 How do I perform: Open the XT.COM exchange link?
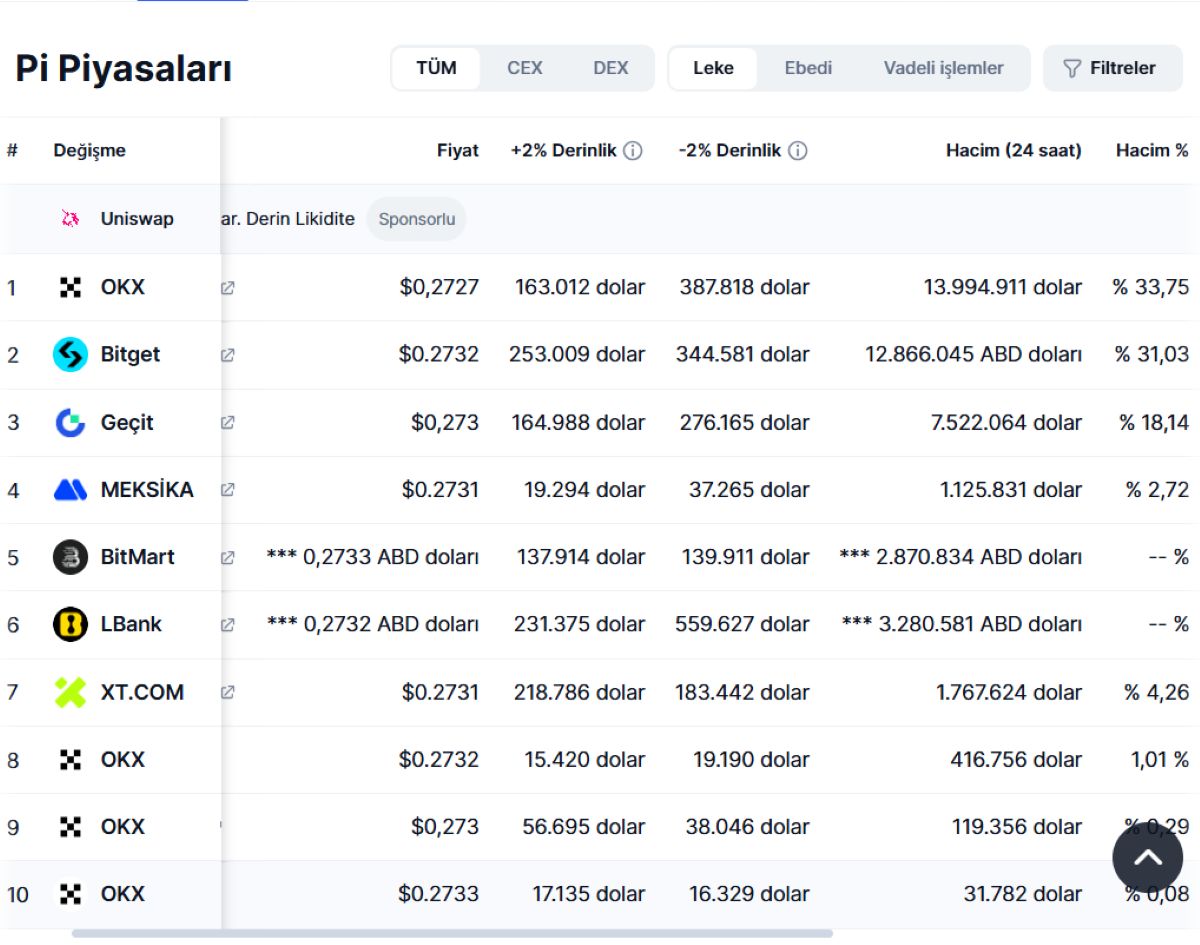coord(142,692)
